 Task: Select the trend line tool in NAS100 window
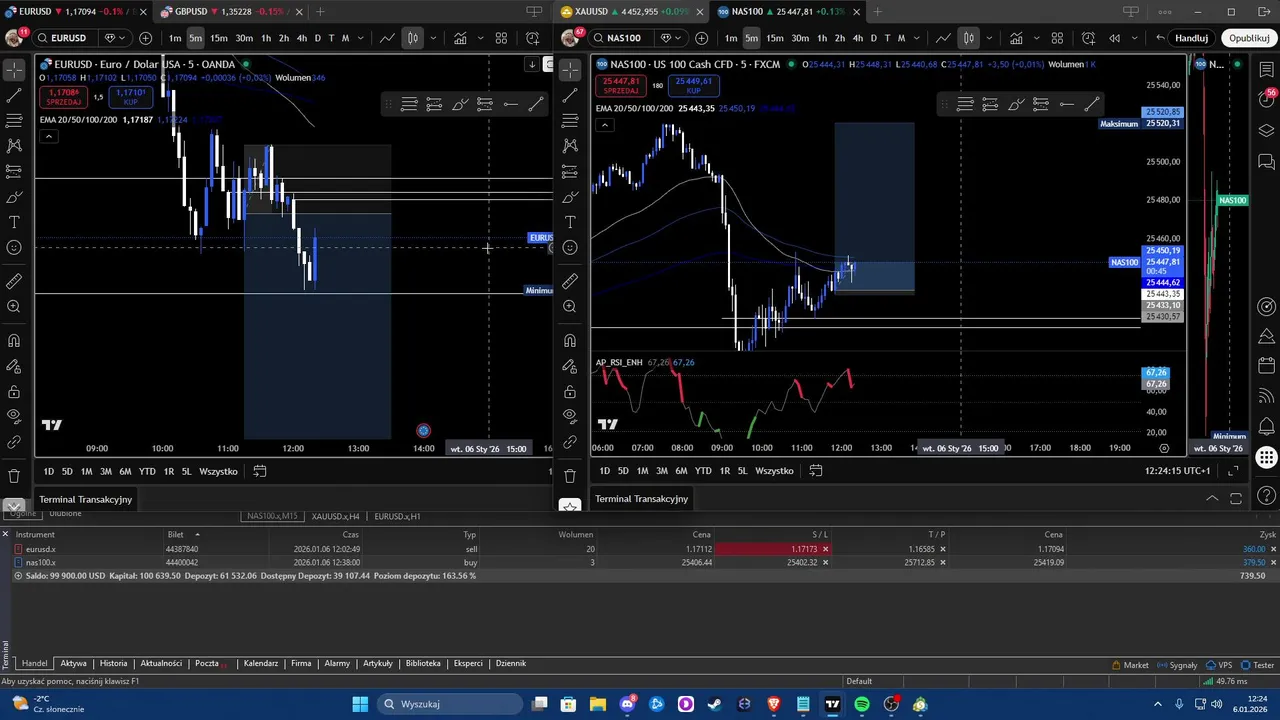click(570, 96)
